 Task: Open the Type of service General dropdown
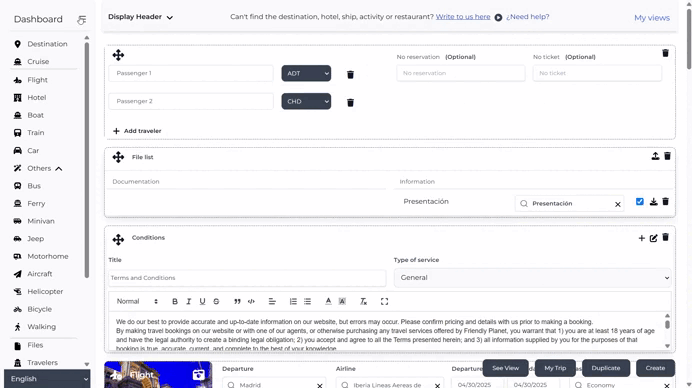[533, 278]
